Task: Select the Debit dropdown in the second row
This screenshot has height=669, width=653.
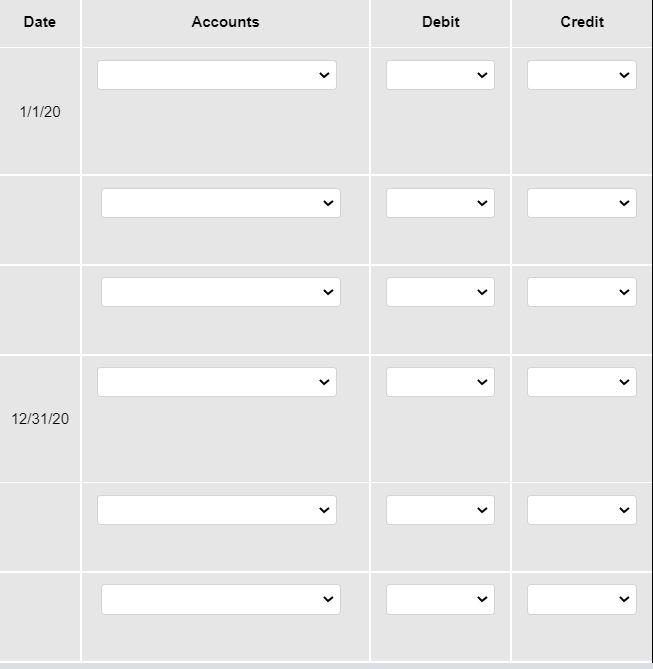Action: 440,203
